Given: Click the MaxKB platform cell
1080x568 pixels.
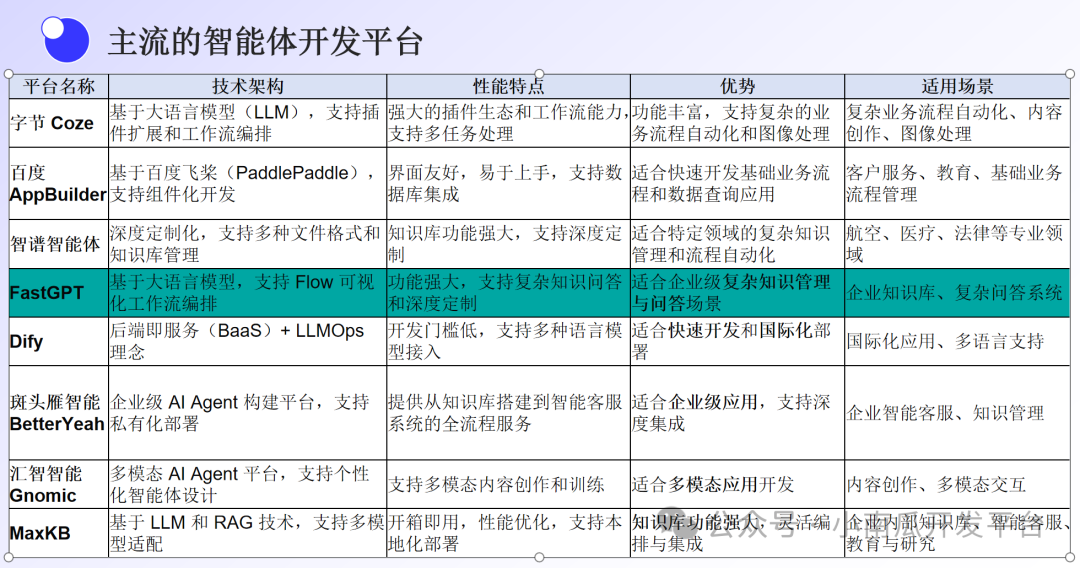Looking at the screenshot, I should pyautogui.click(x=59, y=533).
